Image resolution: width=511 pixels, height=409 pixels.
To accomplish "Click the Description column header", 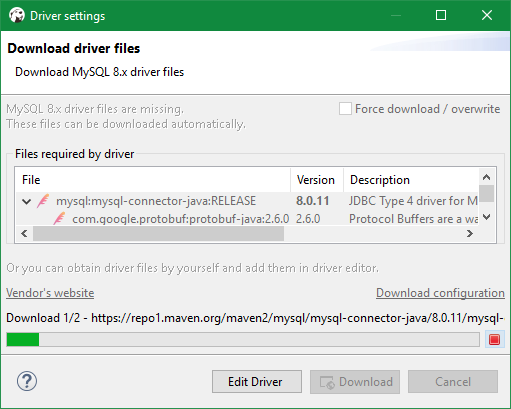I will 411,180.
